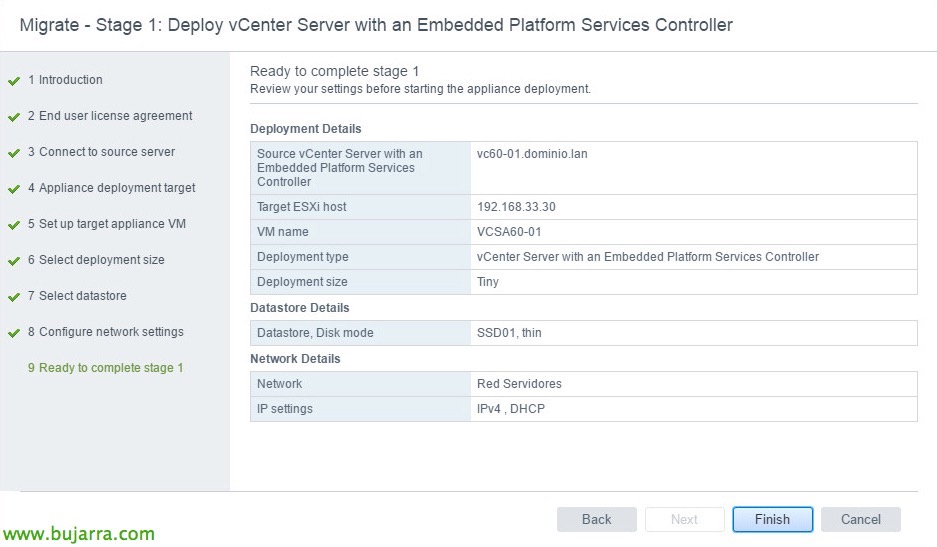Click checkmark icon for Appliance deployment target
The width and height of the screenshot is (937, 547).
[x=14, y=189]
